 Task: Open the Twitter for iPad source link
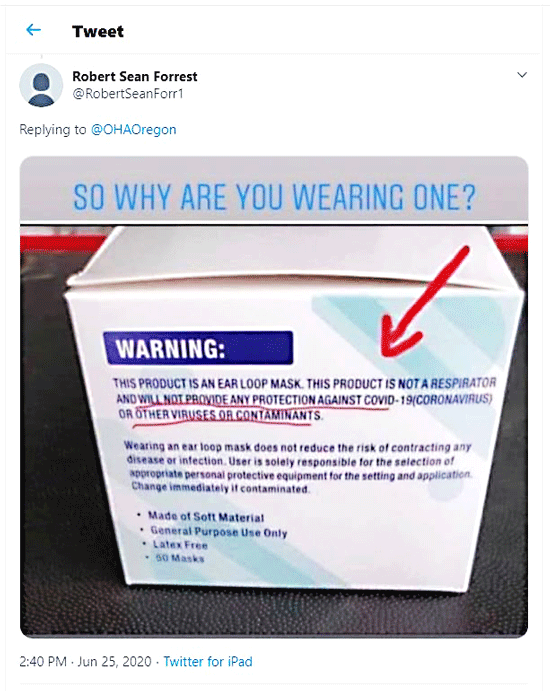208,661
